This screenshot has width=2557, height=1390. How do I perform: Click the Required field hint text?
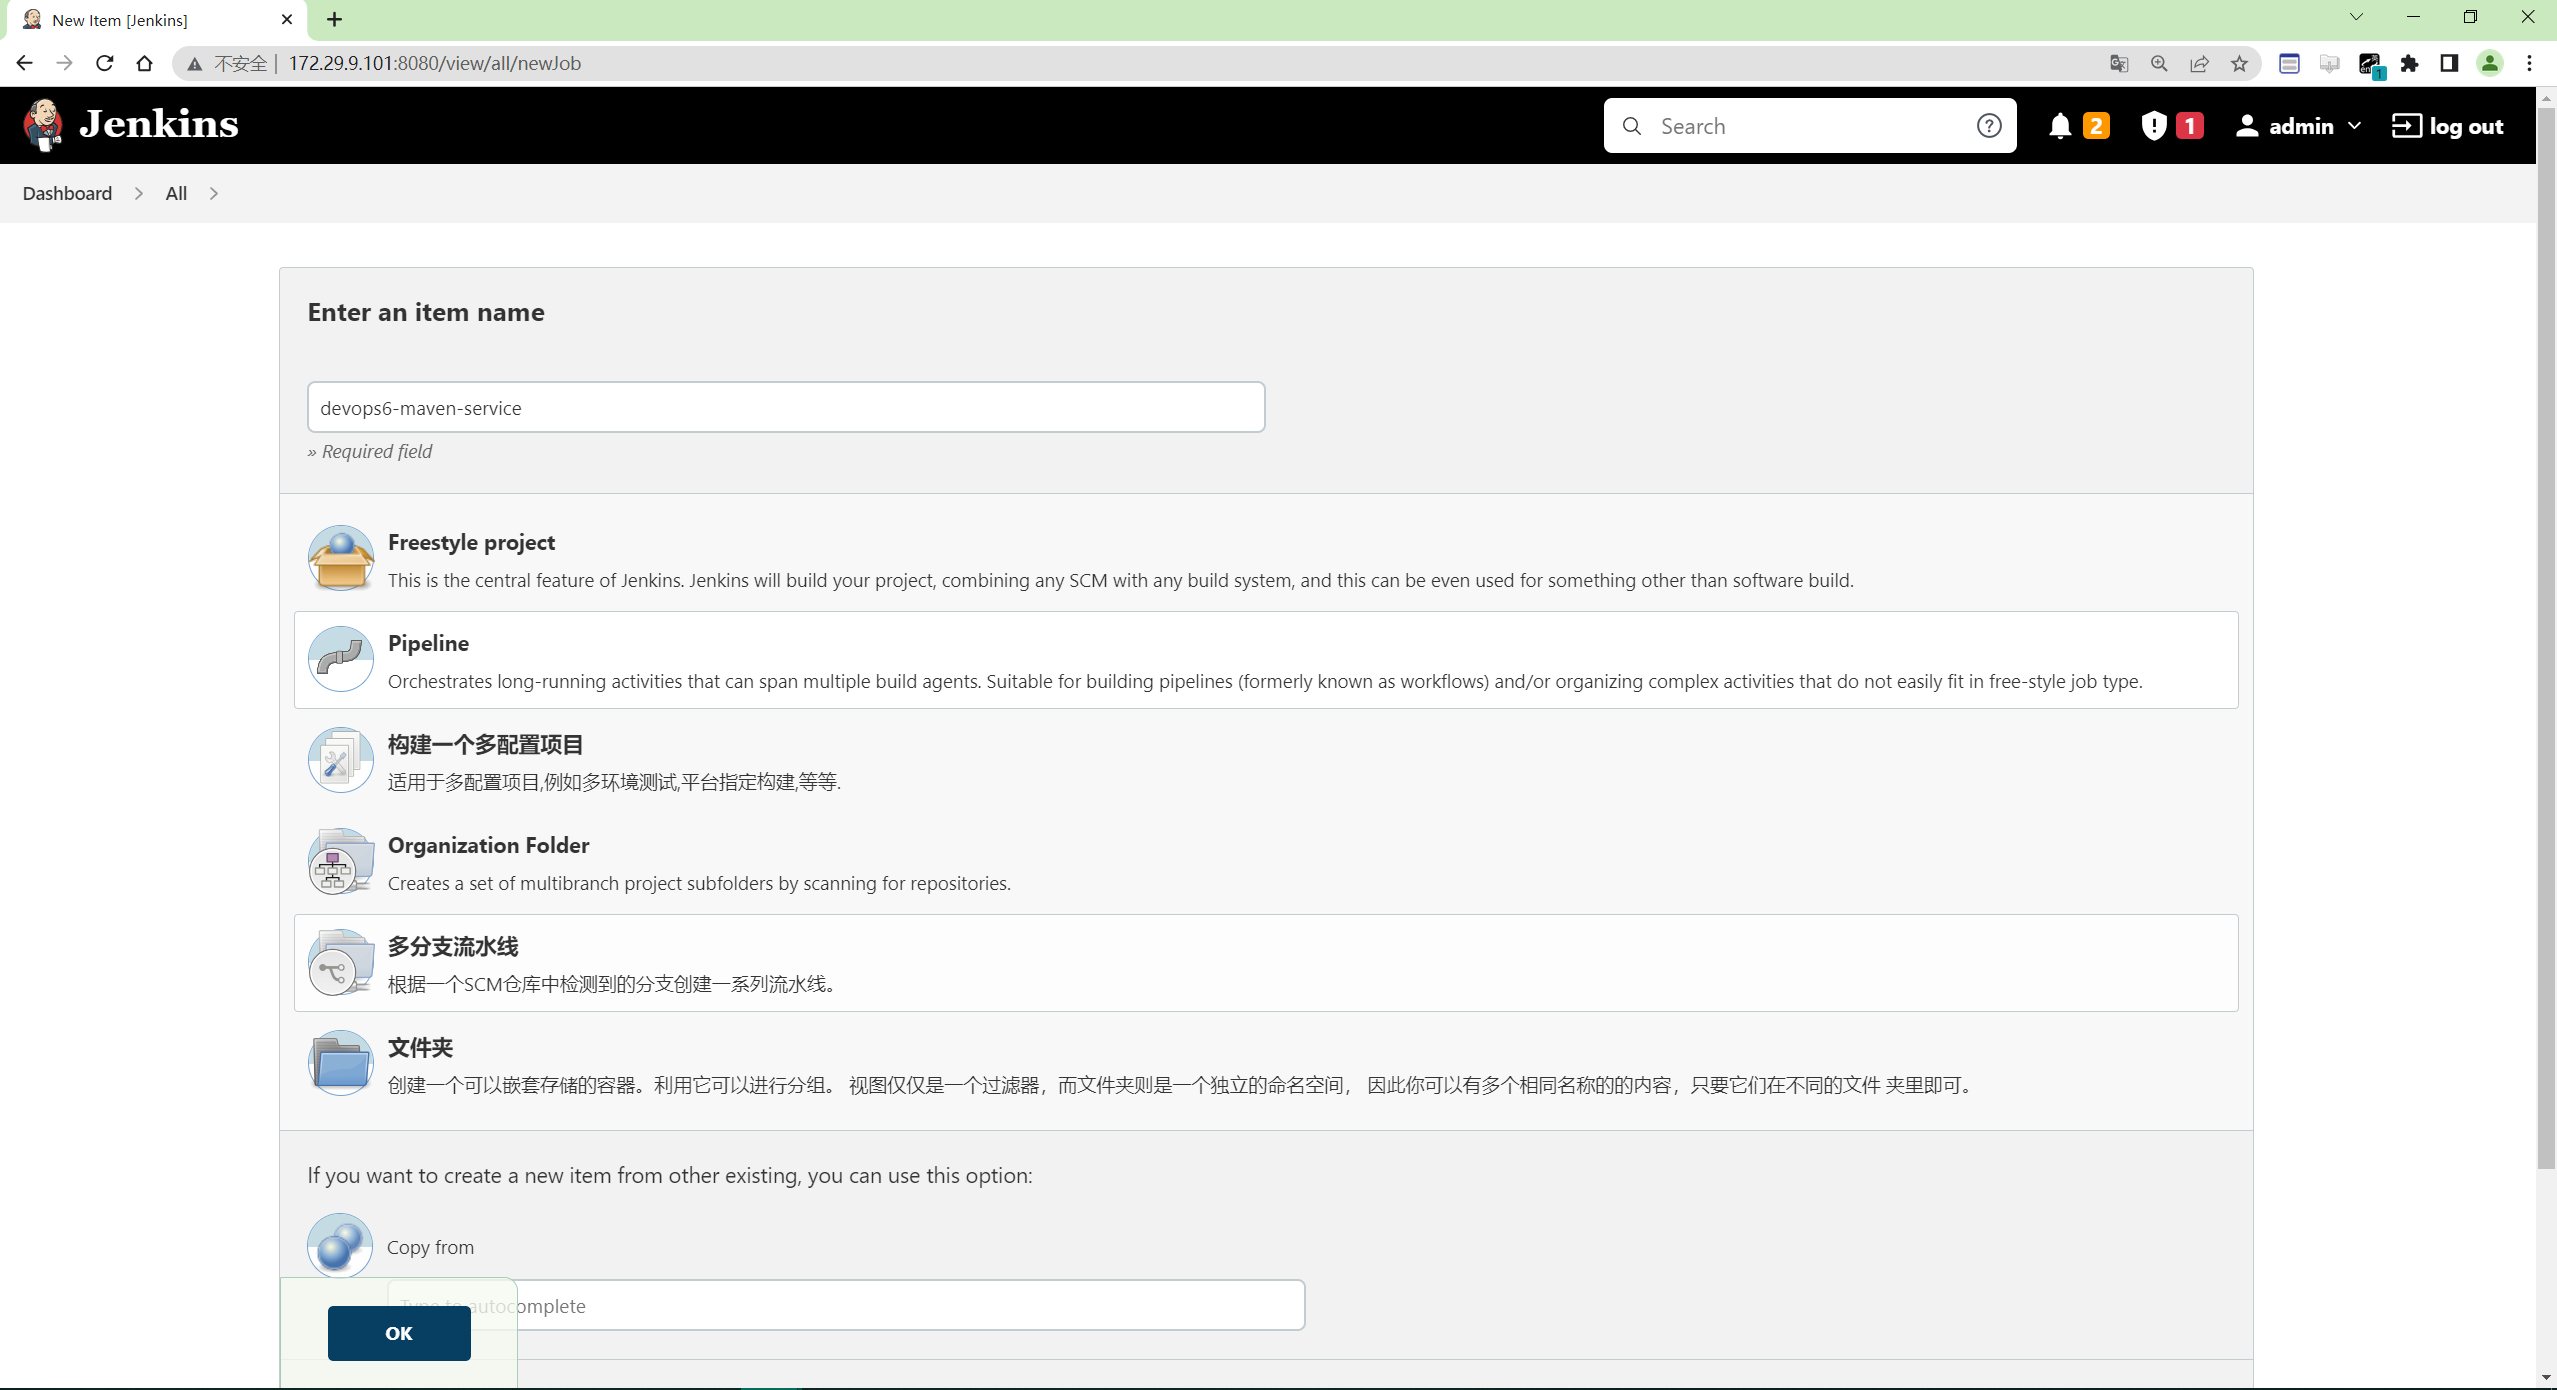(370, 451)
